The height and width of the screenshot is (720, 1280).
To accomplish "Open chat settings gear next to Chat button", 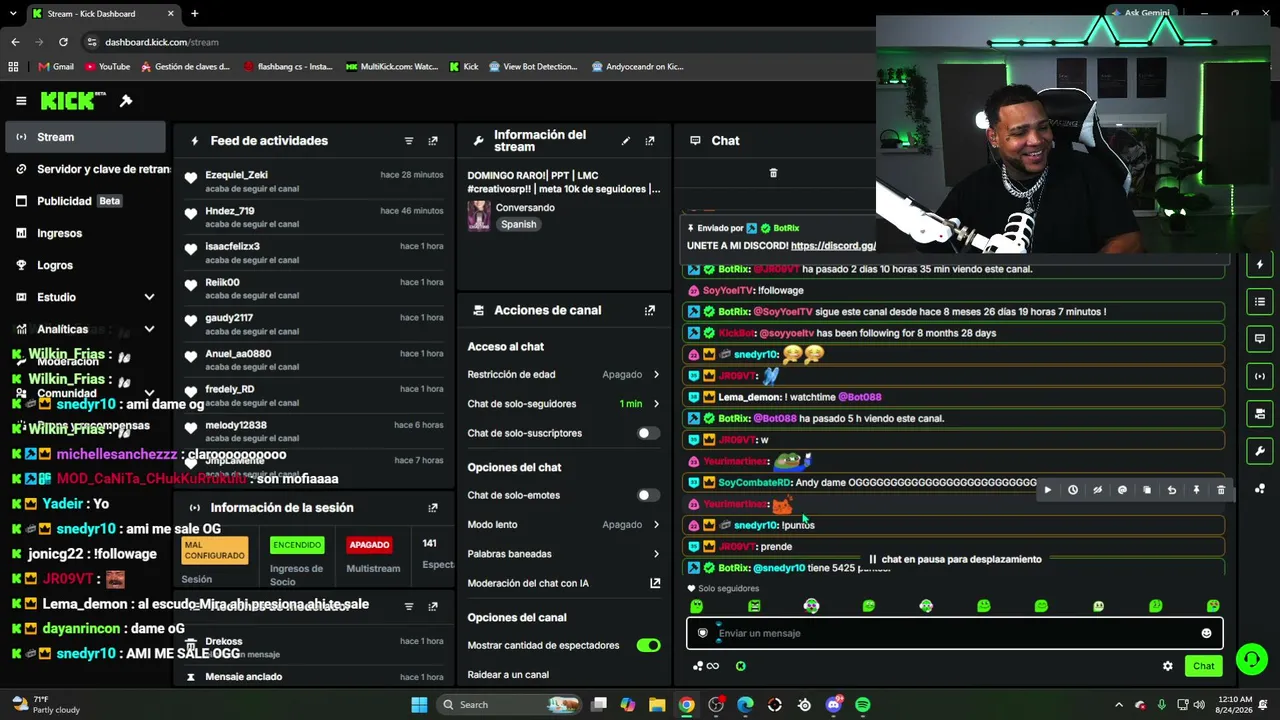I will click(1167, 666).
